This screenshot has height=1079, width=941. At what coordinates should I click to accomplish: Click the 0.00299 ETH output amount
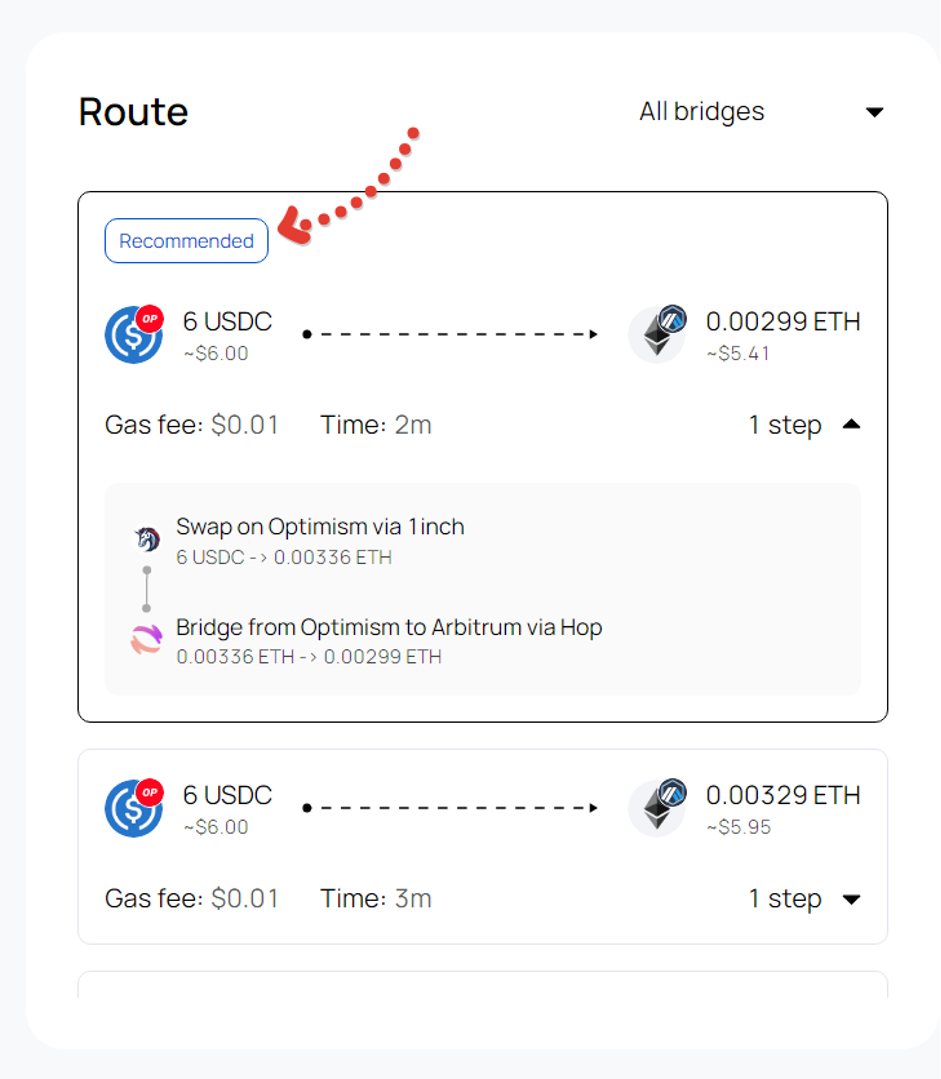point(782,322)
